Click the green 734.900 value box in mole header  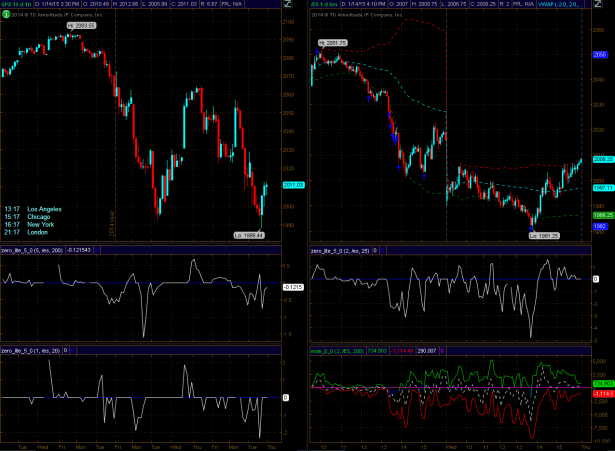click(378, 351)
